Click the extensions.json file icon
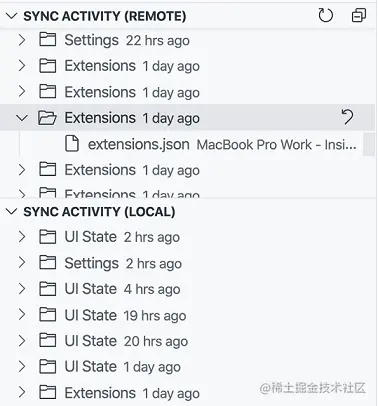 (72, 144)
